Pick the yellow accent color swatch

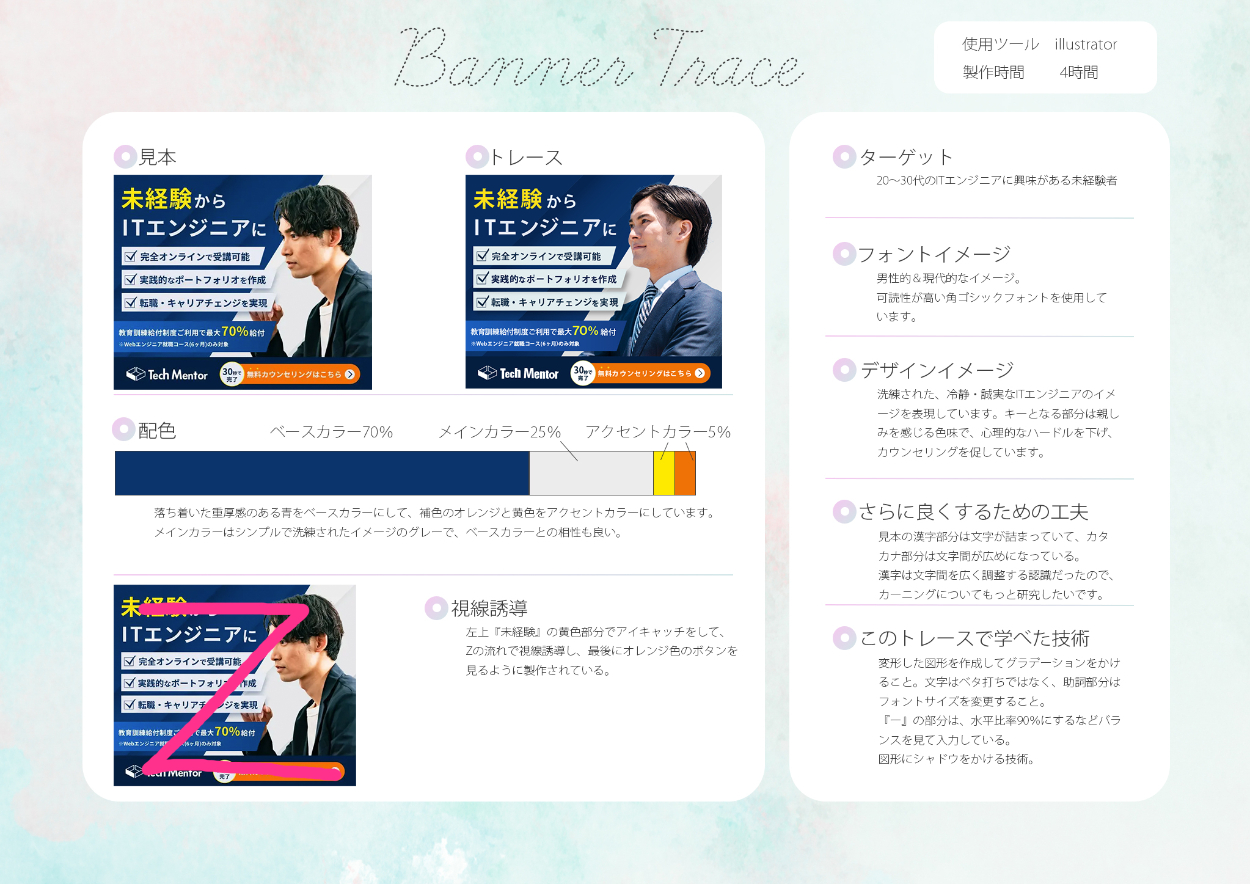coord(663,473)
